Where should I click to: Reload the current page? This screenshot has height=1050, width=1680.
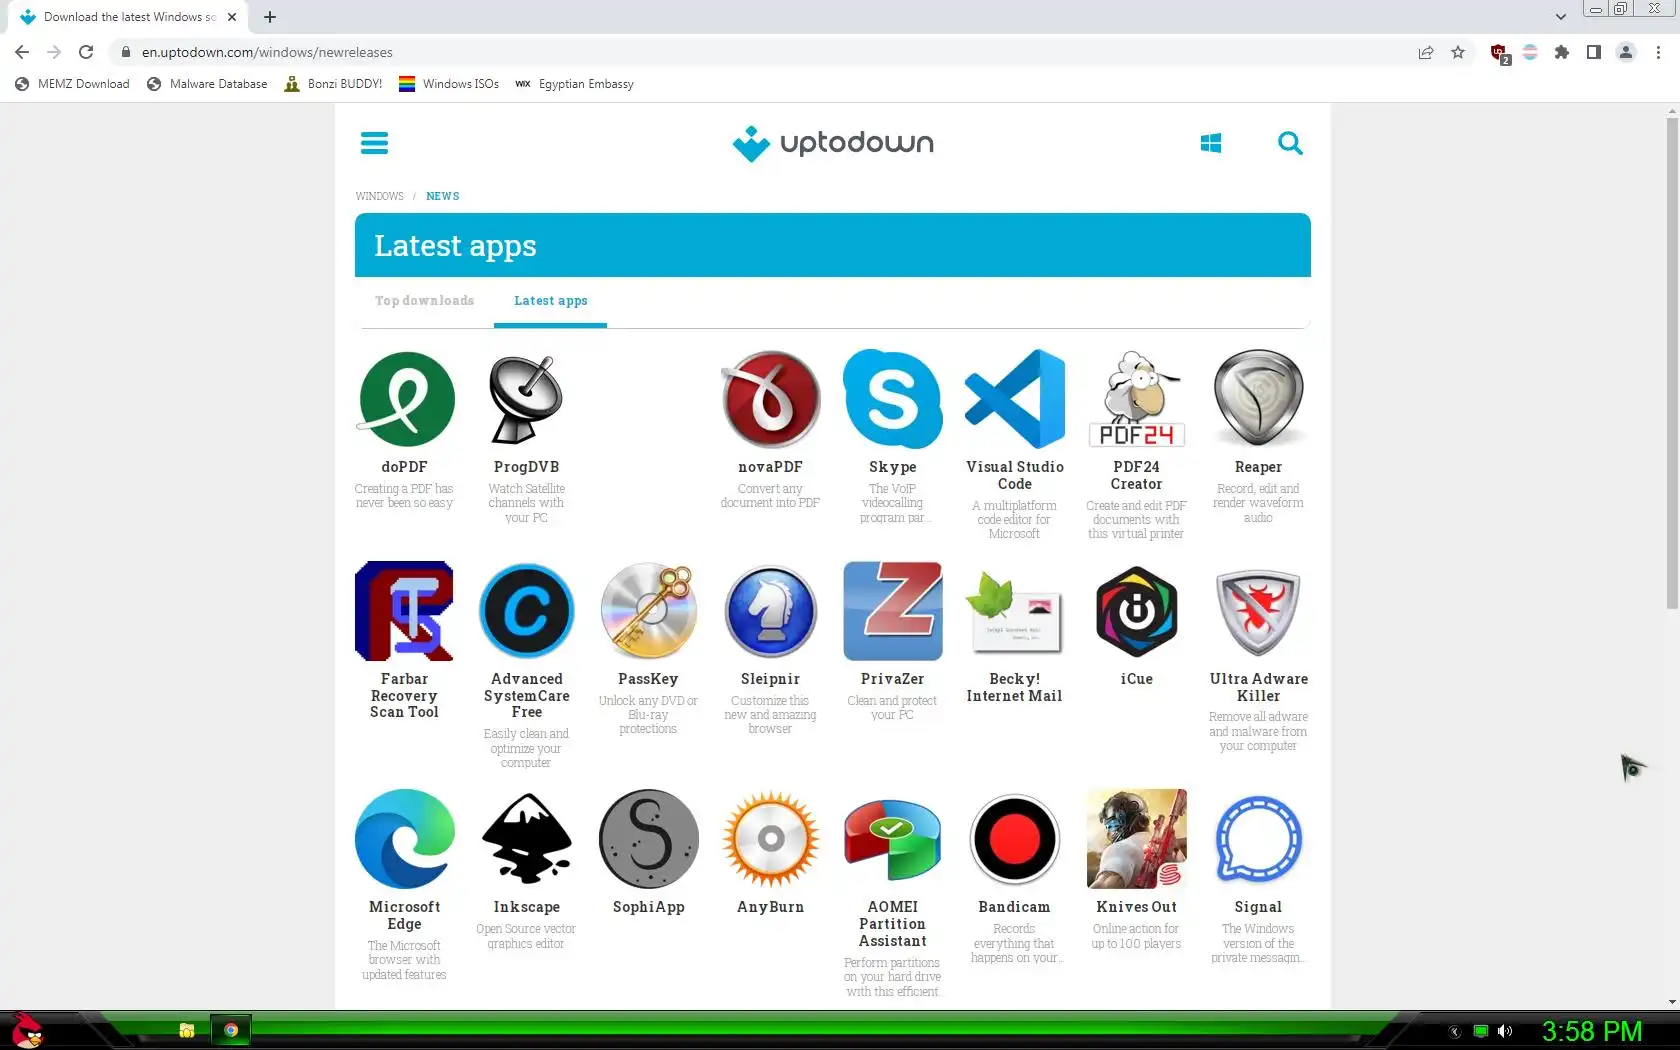point(86,52)
